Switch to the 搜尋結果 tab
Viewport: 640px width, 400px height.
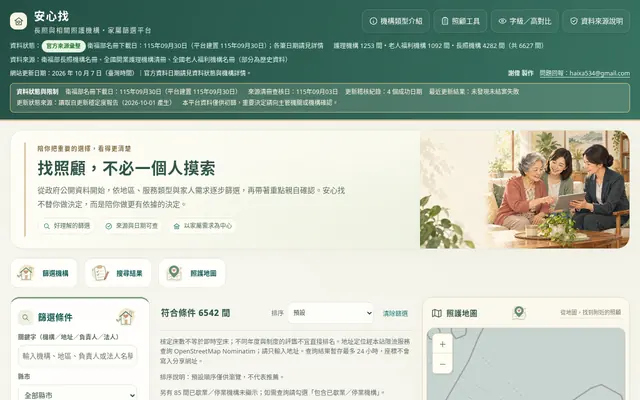118,273
